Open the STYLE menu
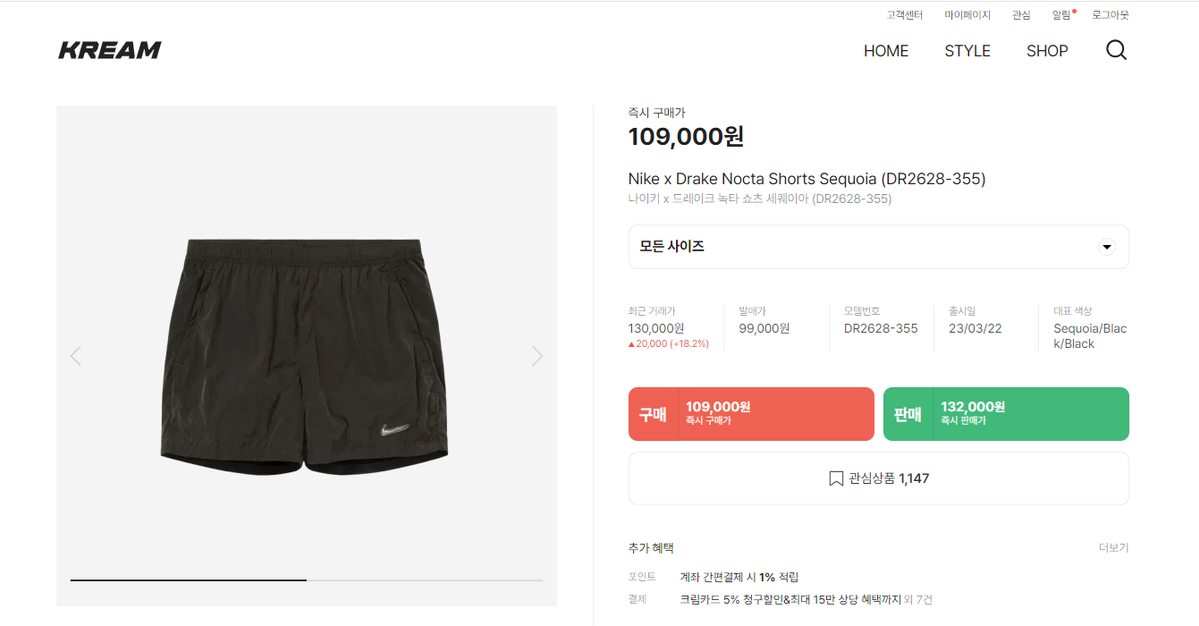This screenshot has height=626, width=1199. tap(967, 51)
